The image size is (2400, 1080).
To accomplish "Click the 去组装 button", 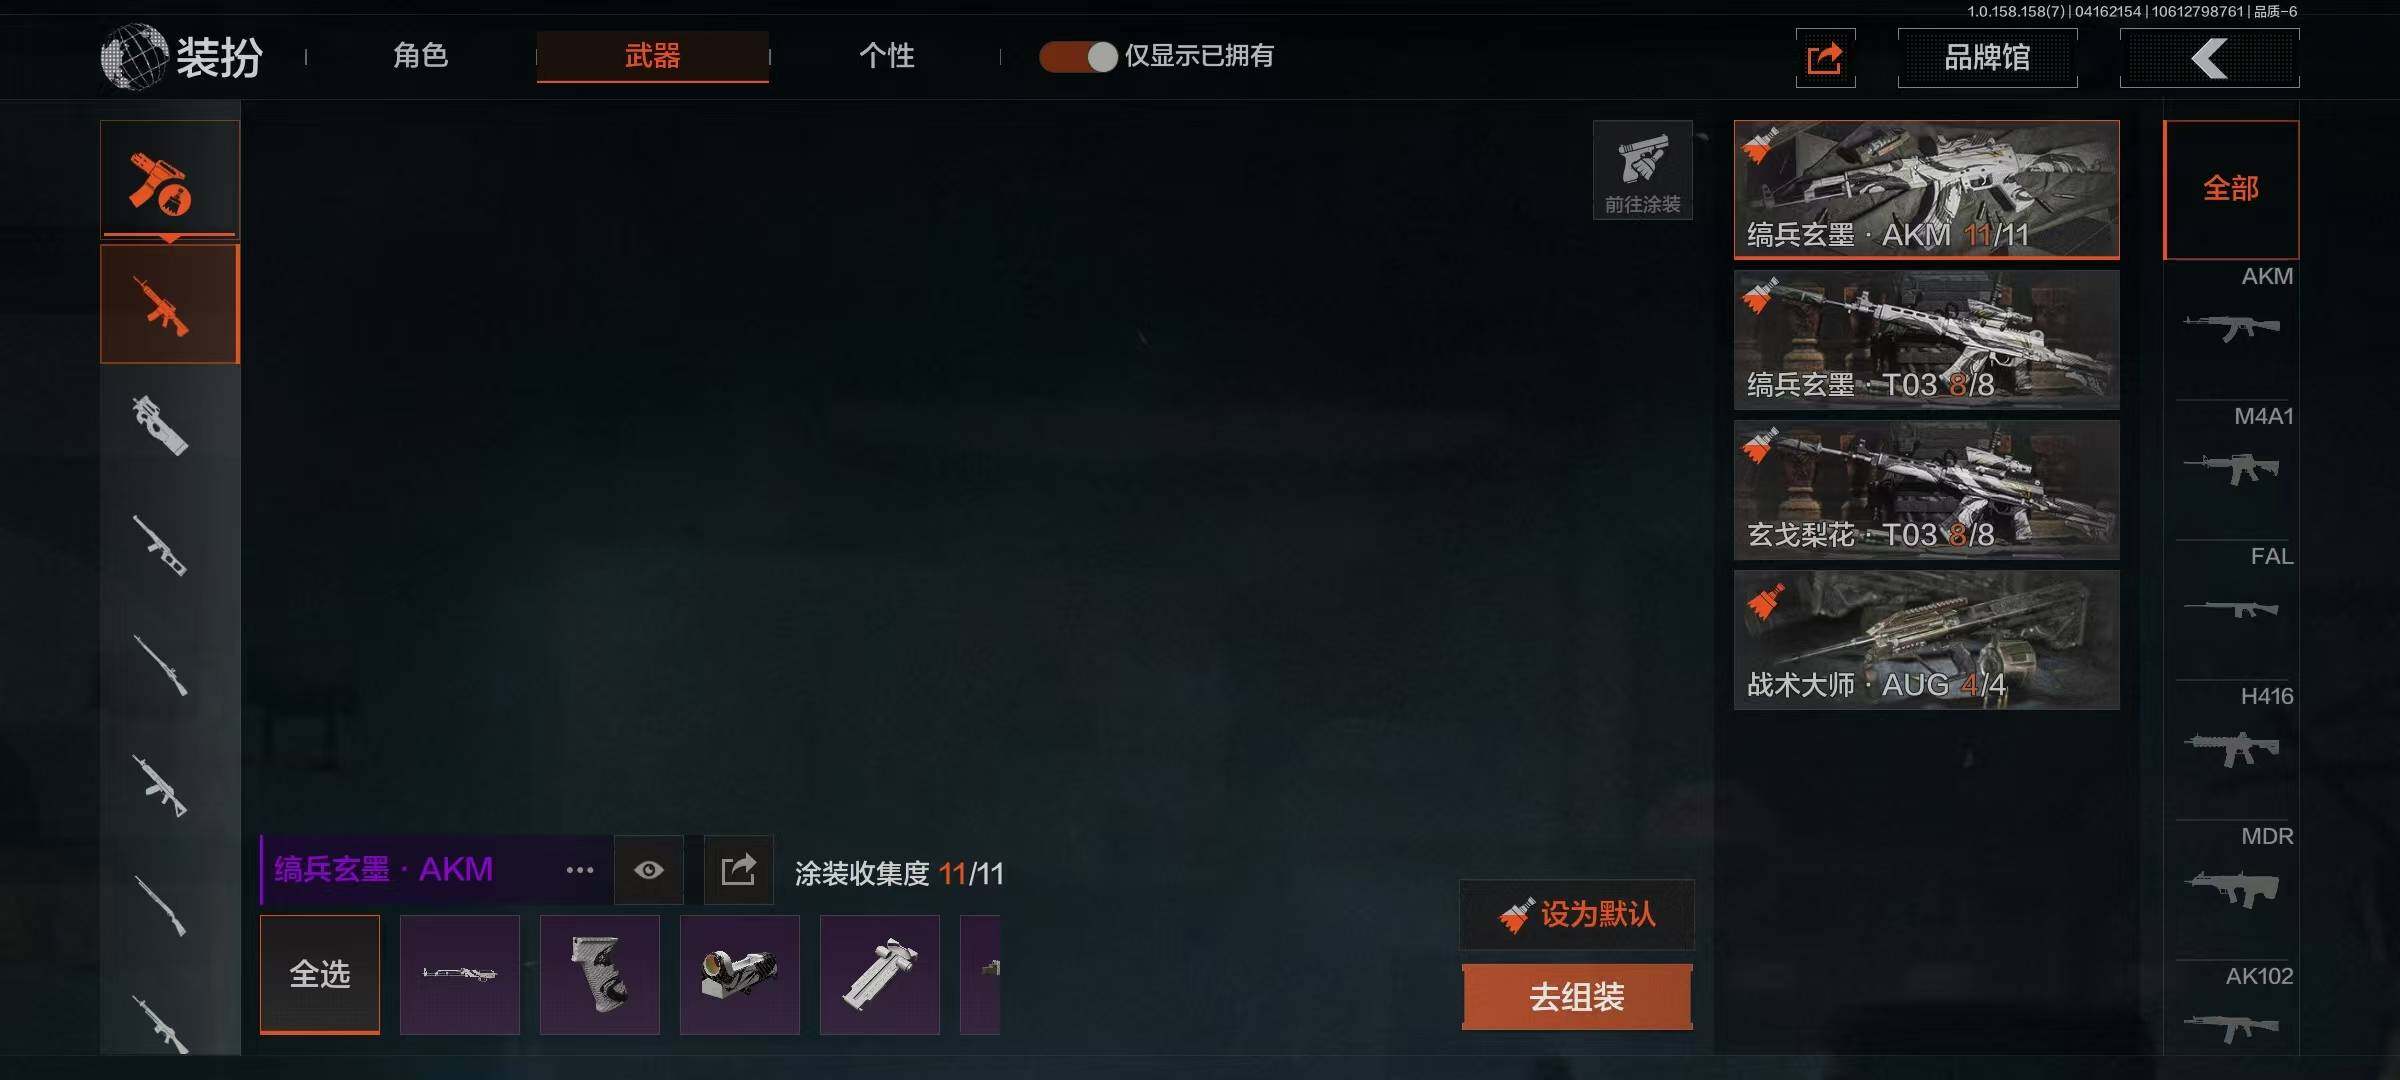I will click(1577, 997).
